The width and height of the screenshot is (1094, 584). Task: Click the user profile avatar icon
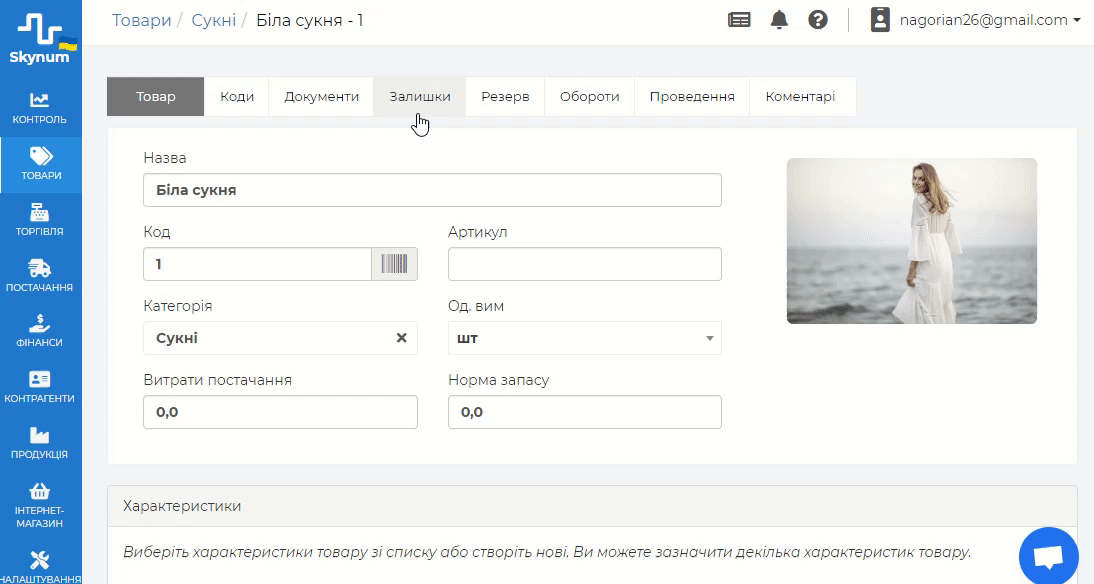tap(880, 20)
